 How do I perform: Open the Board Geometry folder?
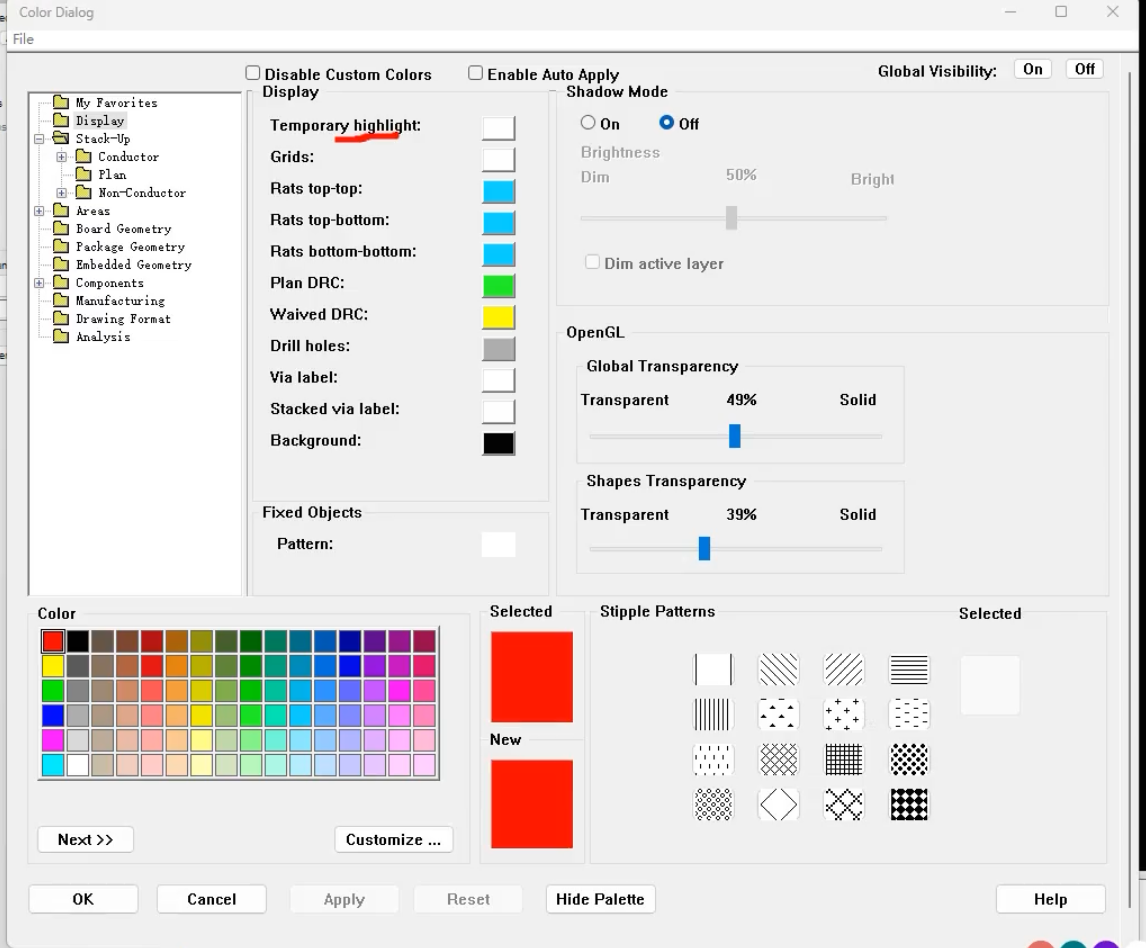(123, 229)
